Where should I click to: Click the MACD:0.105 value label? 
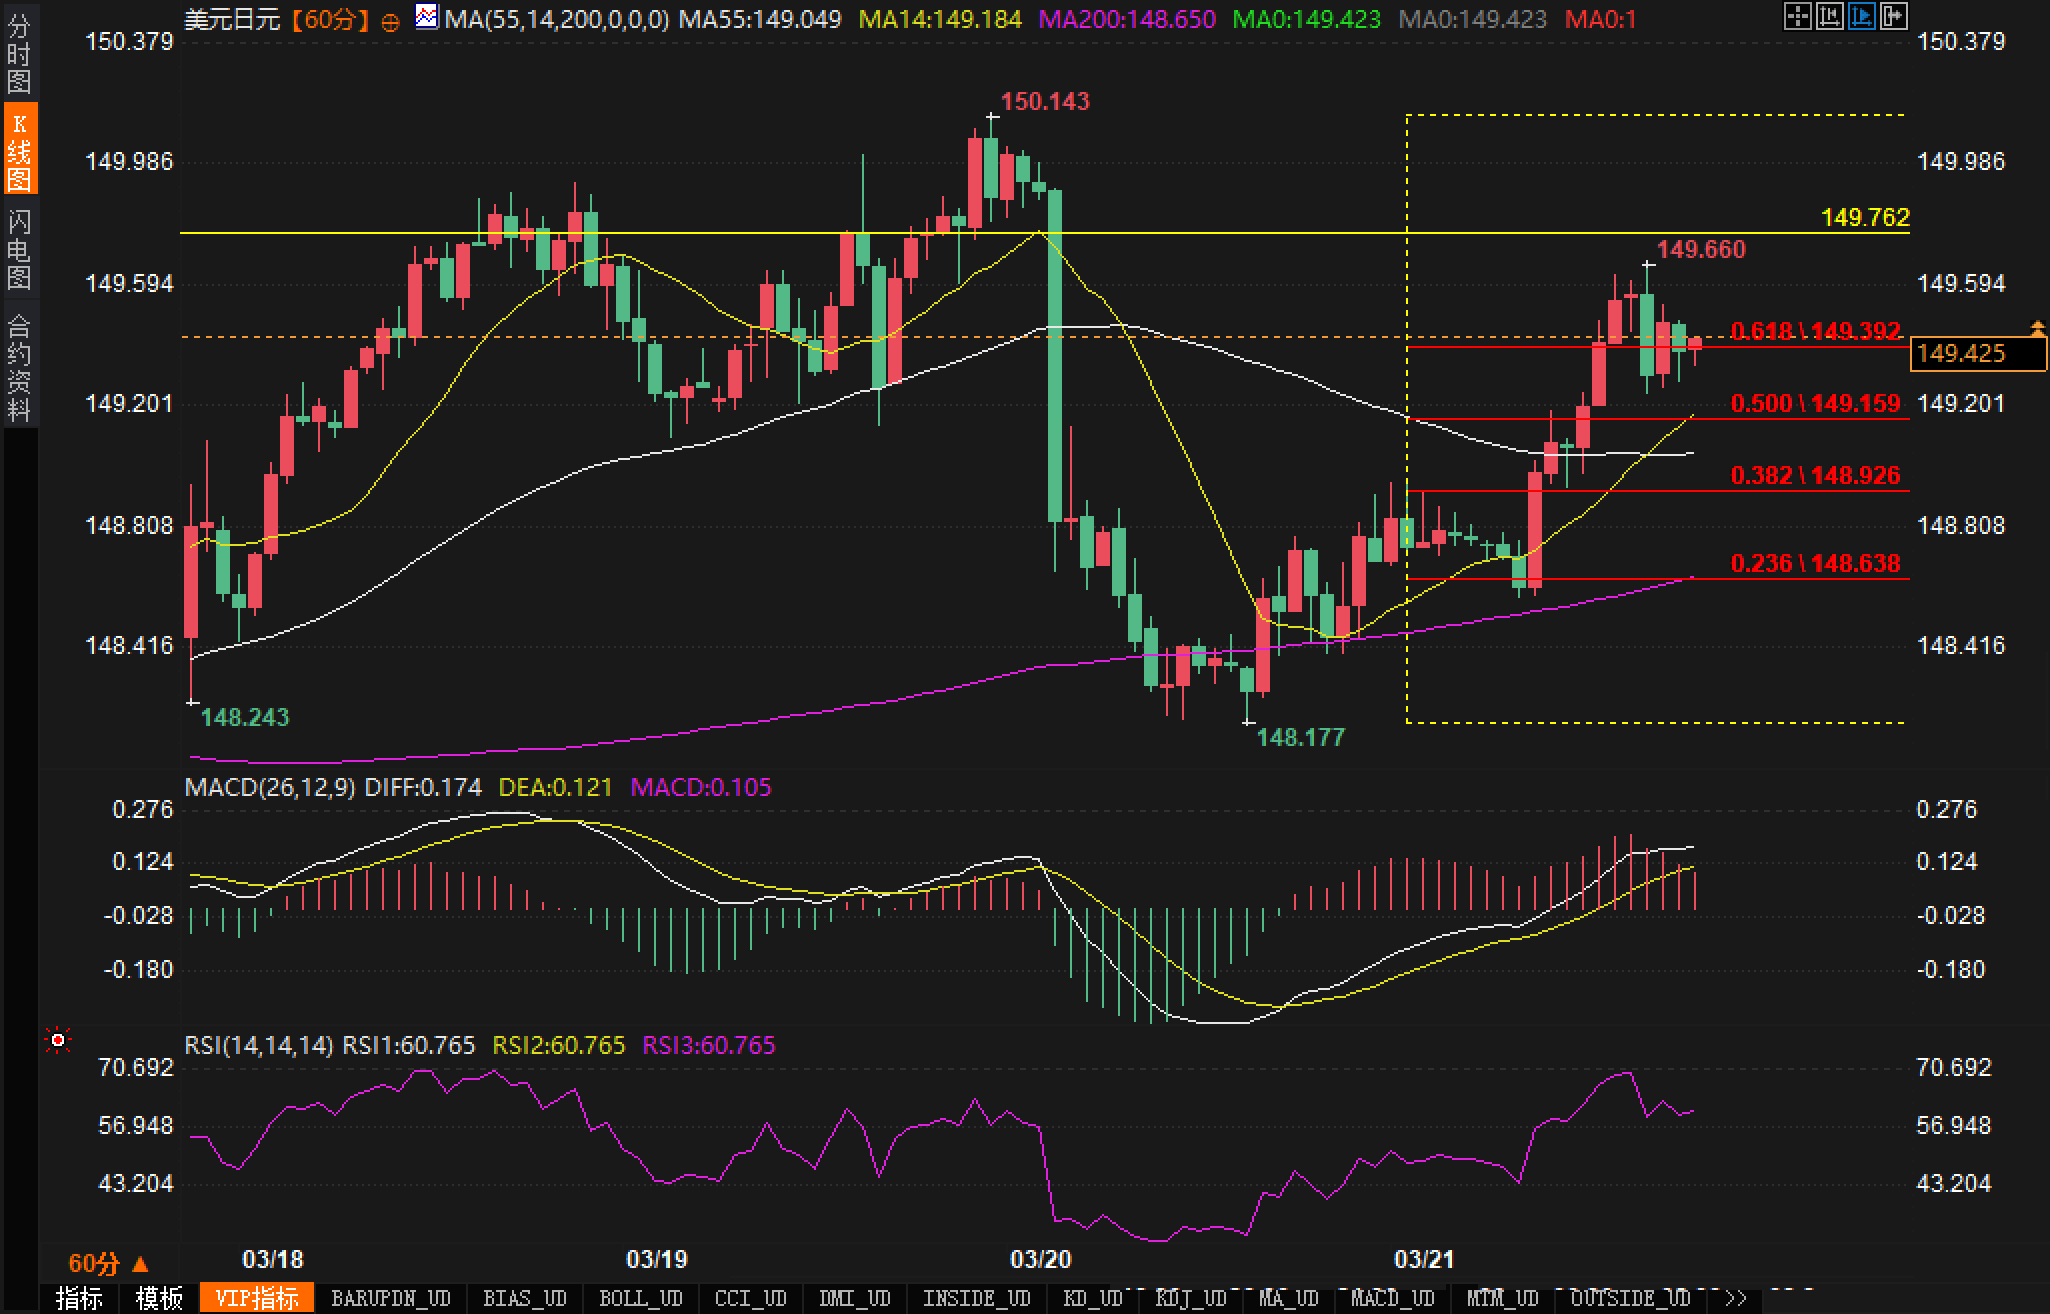point(701,787)
